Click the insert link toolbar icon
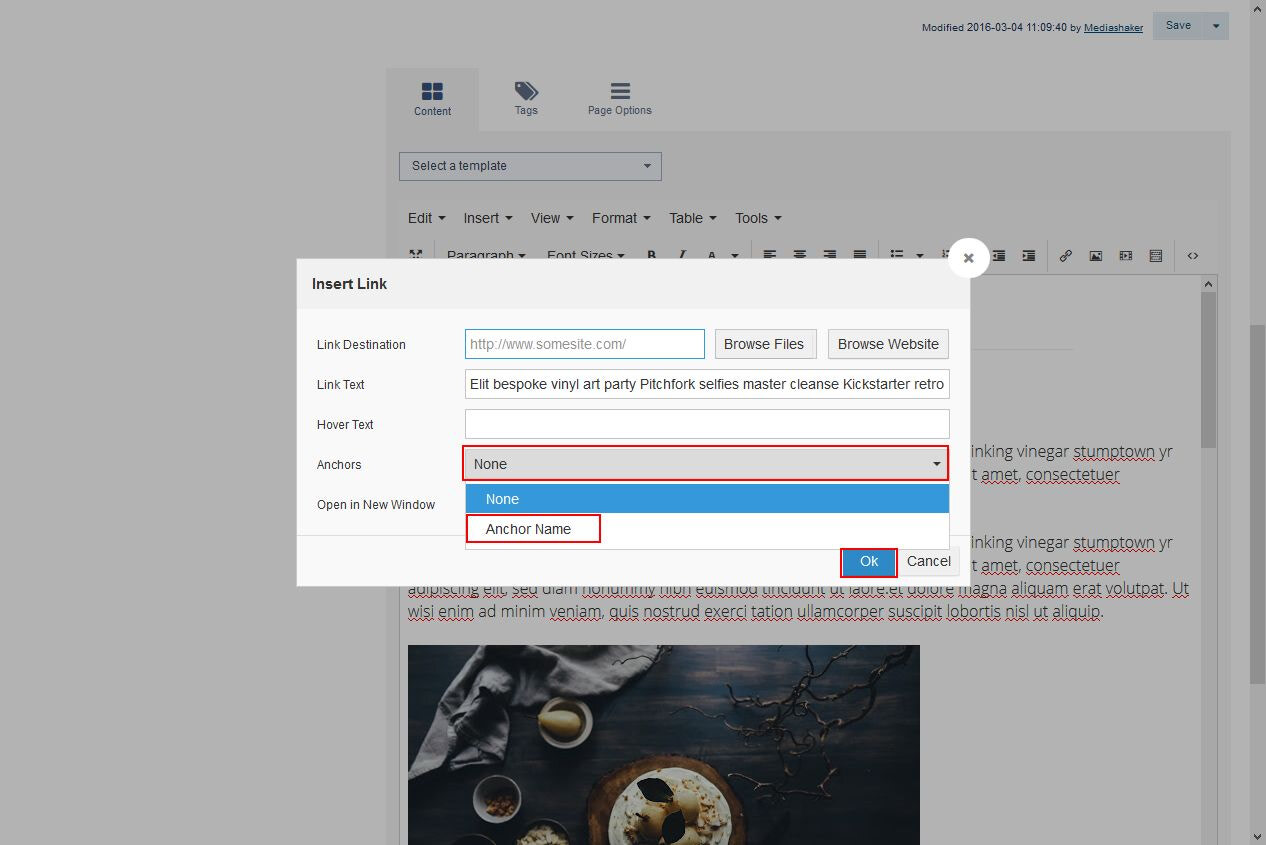The height and width of the screenshot is (845, 1266). click(1066, 256)
